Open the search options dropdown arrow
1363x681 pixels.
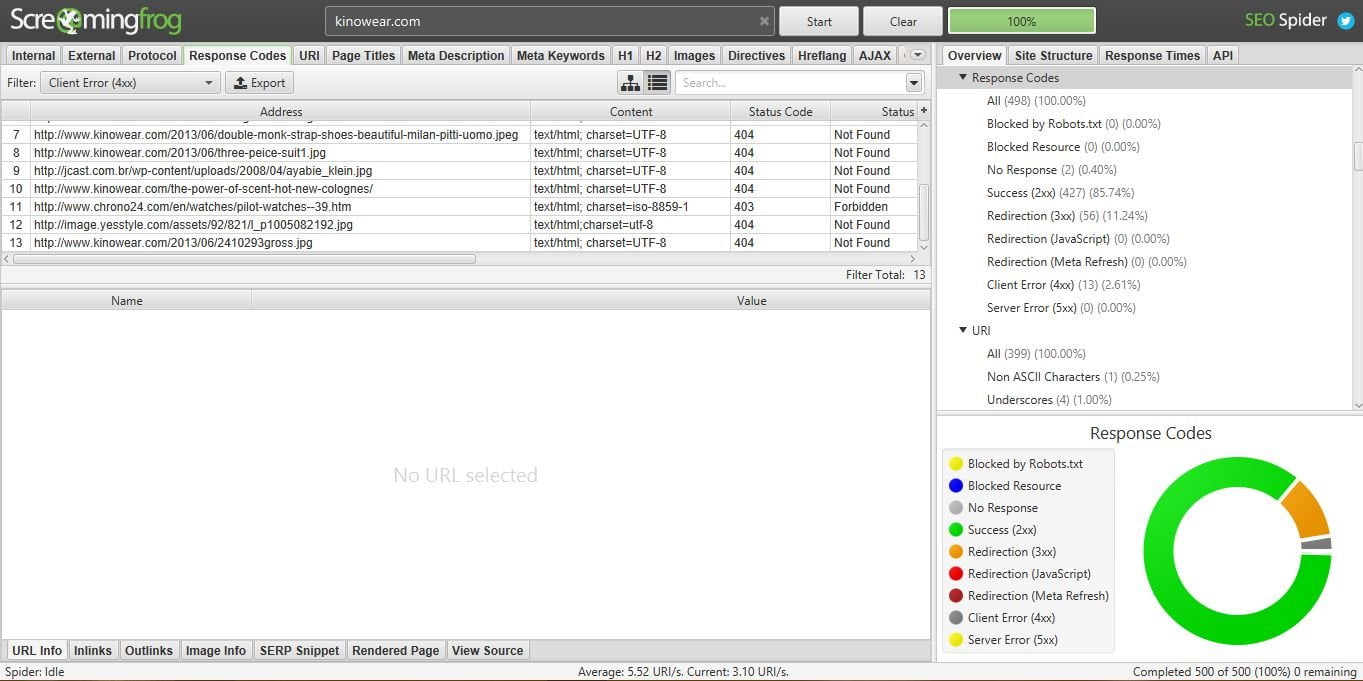(914, 83)
